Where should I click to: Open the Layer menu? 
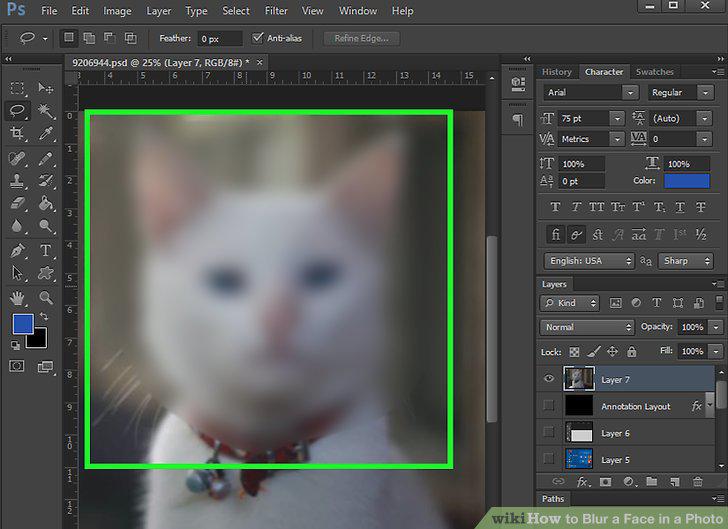click(x=159, y=11)
